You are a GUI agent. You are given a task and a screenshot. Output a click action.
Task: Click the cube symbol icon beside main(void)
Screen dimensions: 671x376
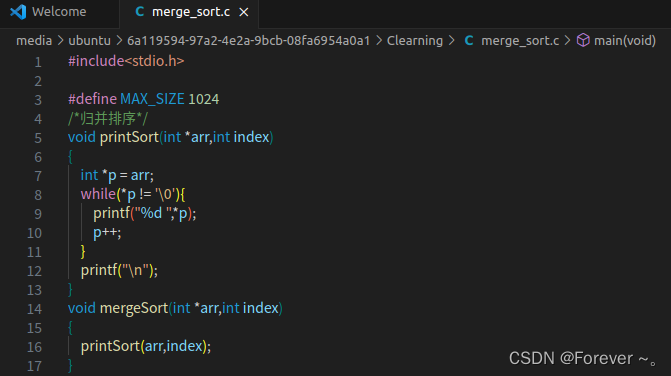583,40
